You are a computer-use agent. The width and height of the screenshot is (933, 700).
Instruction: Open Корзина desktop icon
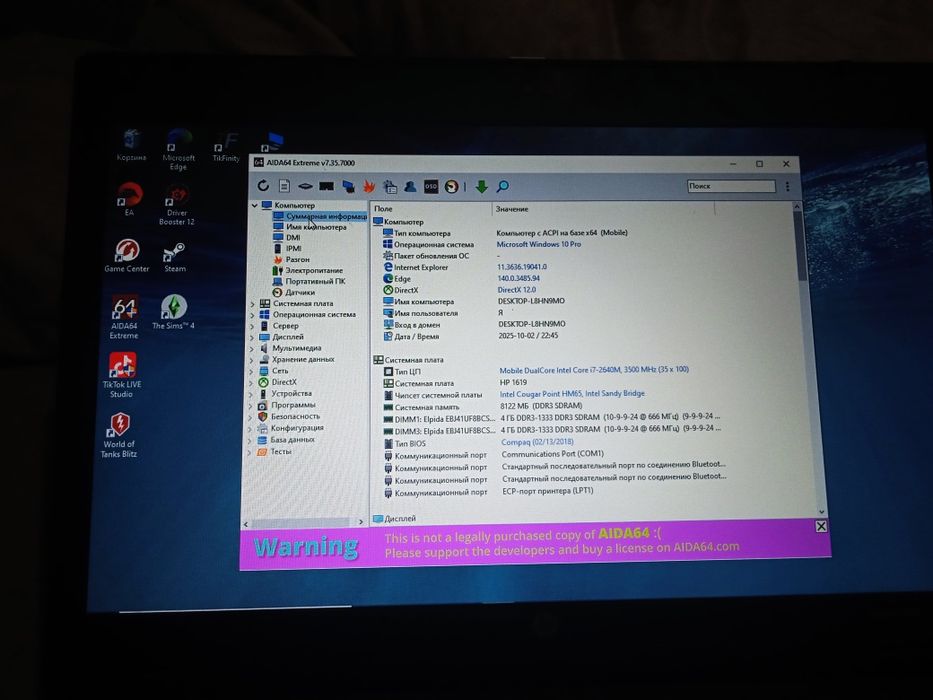click(132, 145)
